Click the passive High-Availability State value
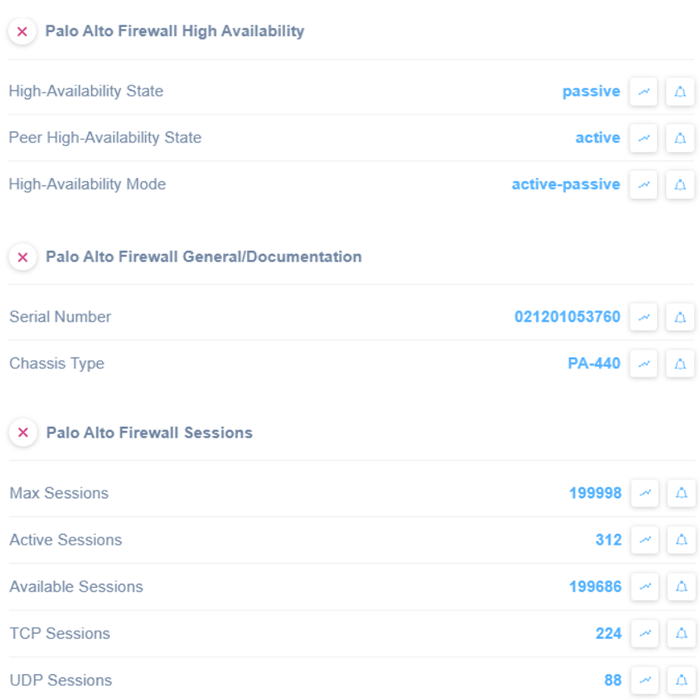 (x=591, y=91)
